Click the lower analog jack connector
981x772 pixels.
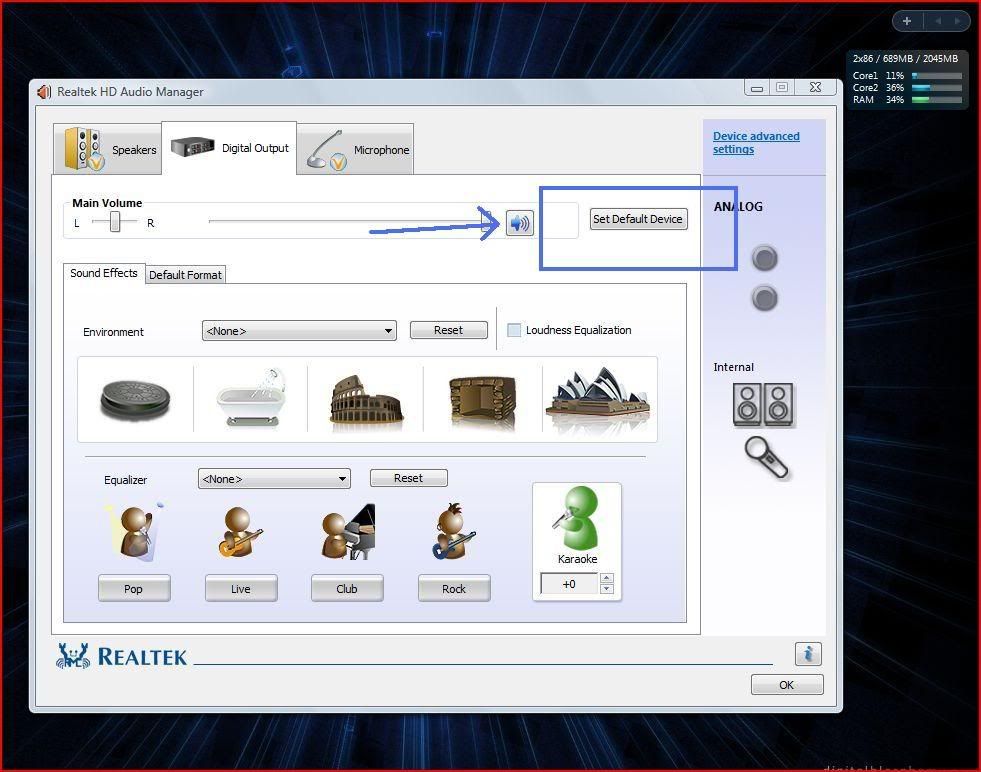[x=765, y=298]
